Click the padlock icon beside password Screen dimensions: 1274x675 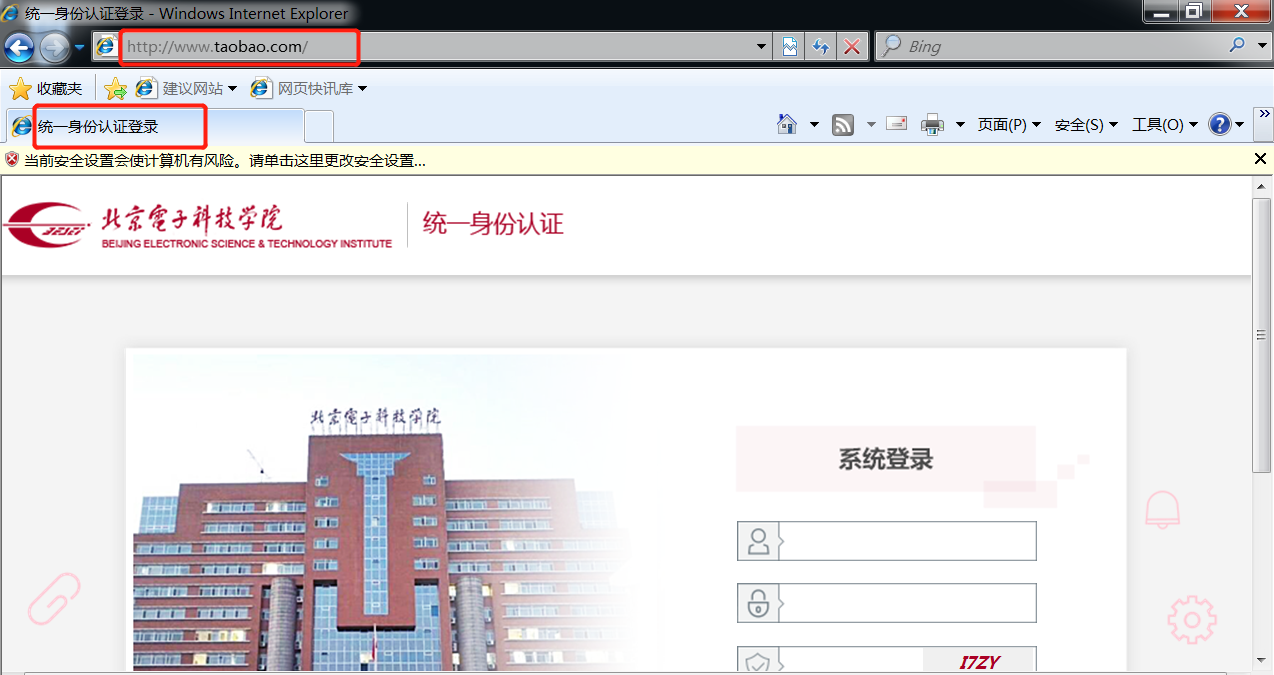point(758,603)
